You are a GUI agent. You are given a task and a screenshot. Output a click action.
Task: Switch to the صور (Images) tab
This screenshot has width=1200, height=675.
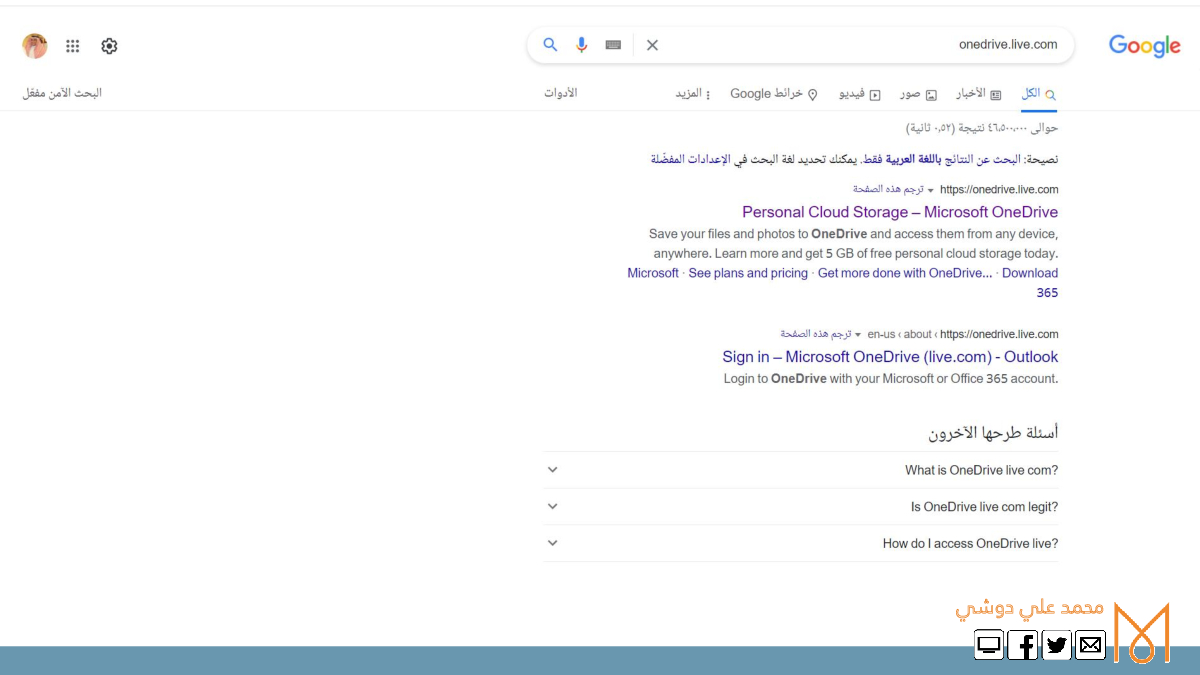click(918, 94)
